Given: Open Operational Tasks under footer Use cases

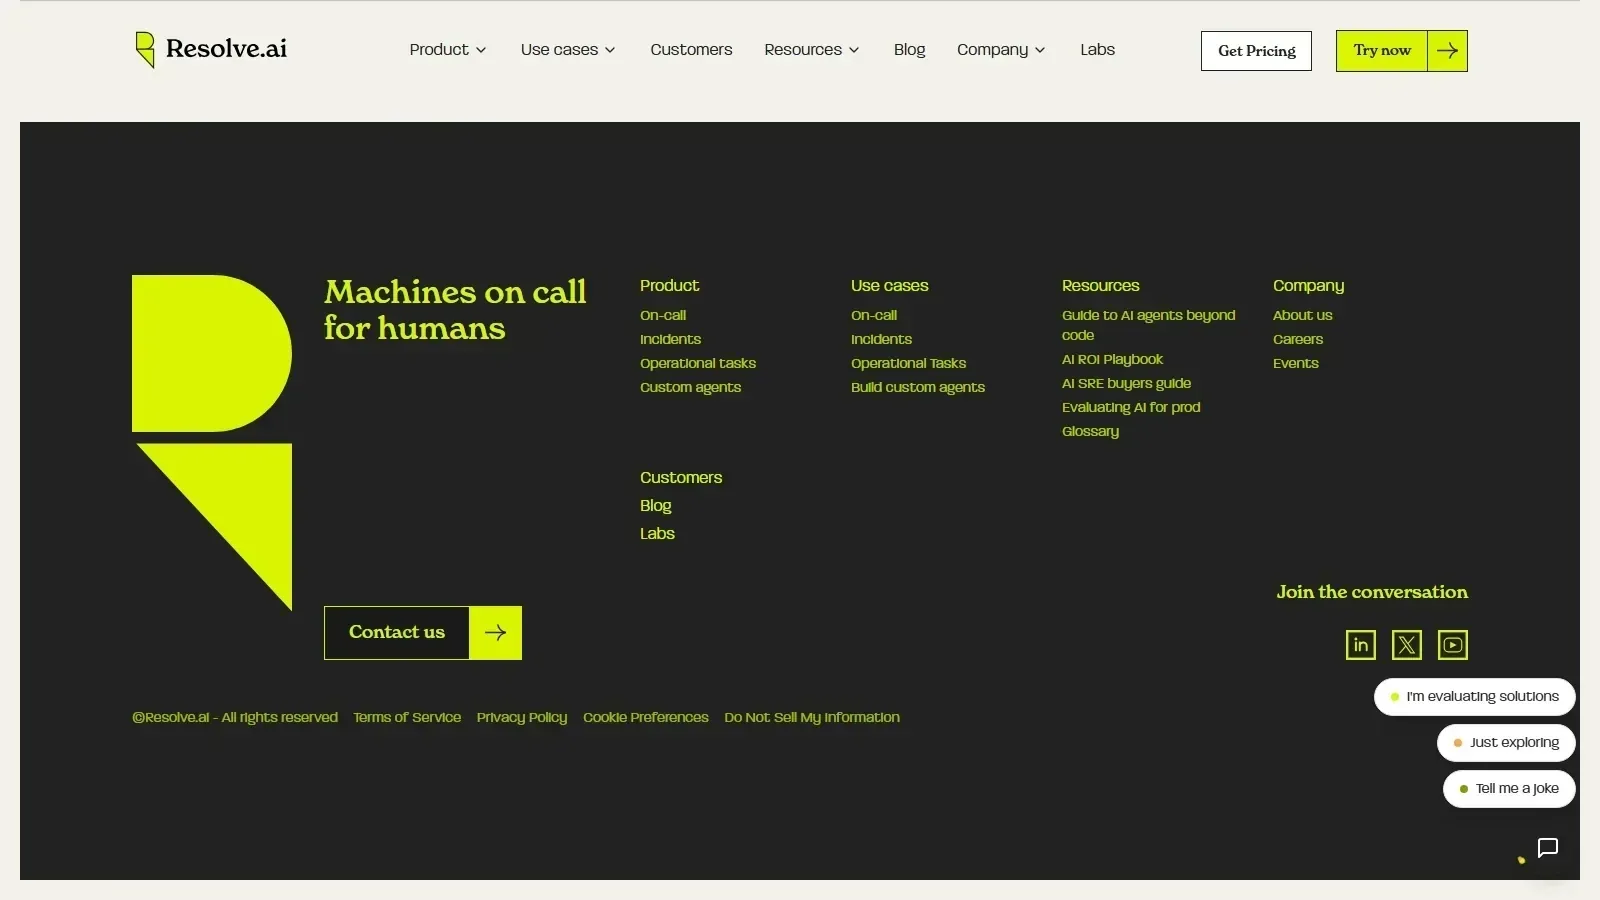Looking at the screenshot, I should click(x=908, y=363).
